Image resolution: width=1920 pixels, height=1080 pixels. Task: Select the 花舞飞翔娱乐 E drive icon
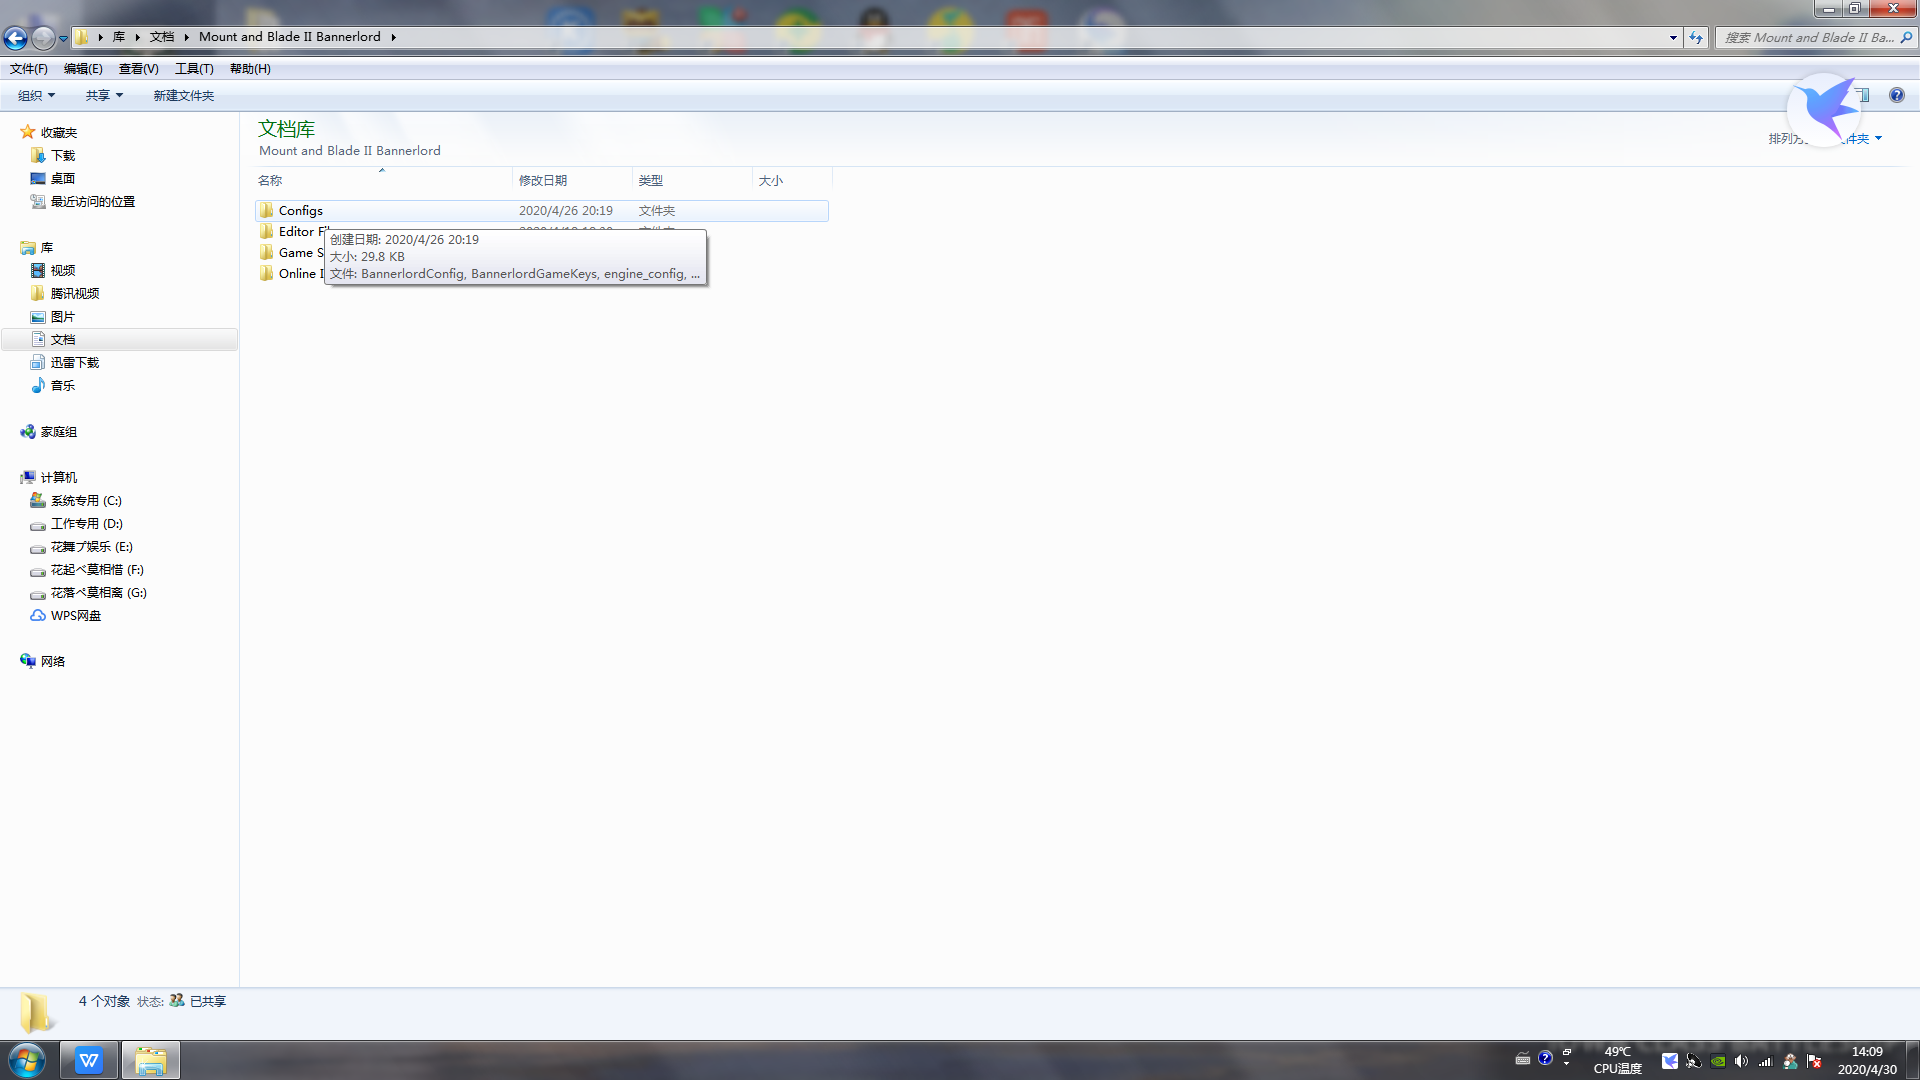point(37,546)
